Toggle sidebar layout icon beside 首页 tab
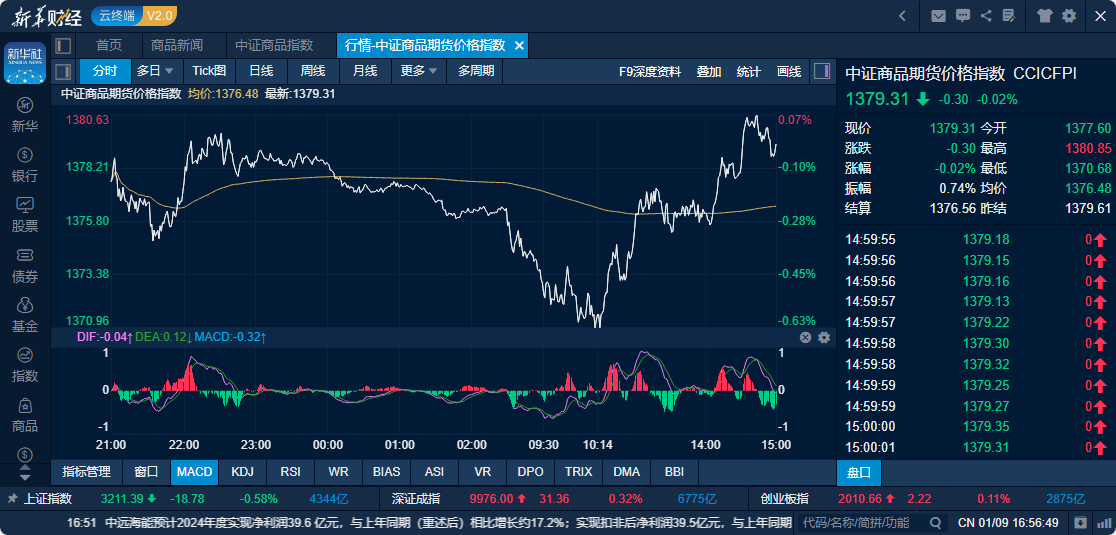This screenshot has height=535, width=1116. (x=63, y=45)
